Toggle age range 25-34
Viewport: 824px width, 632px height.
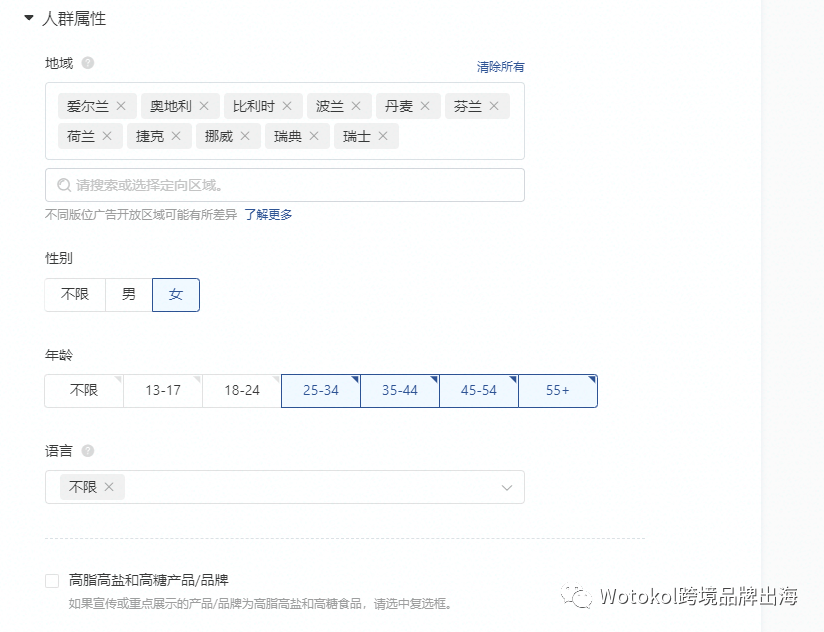[321, 391]
